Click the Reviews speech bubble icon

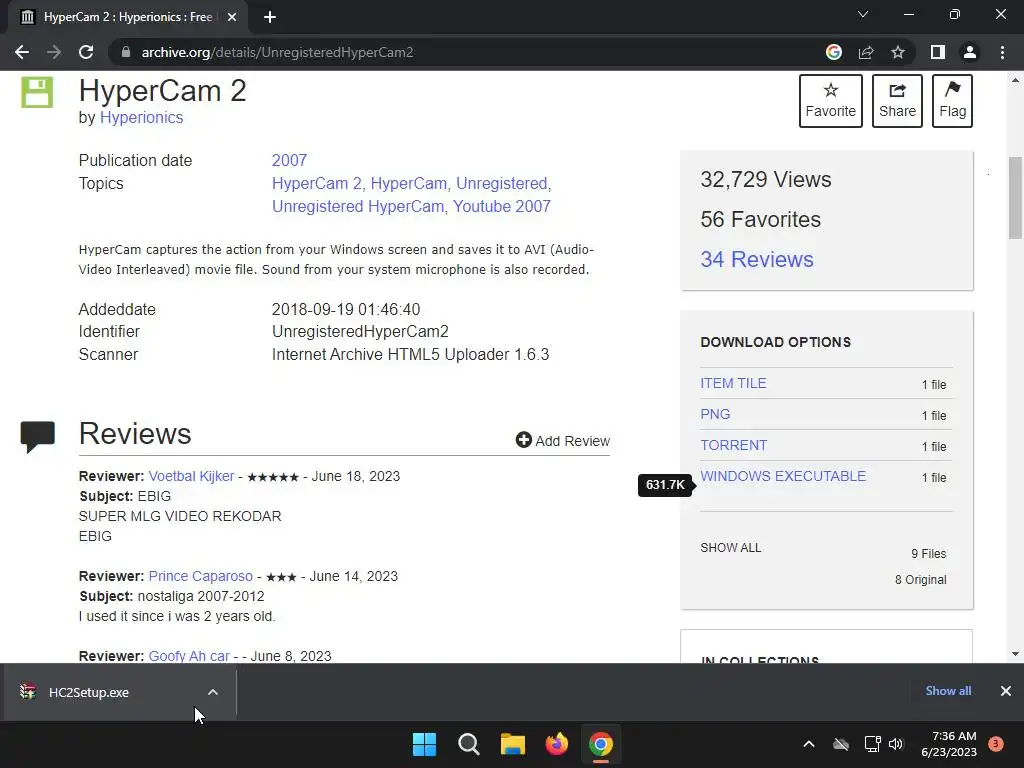click(38, 437)
